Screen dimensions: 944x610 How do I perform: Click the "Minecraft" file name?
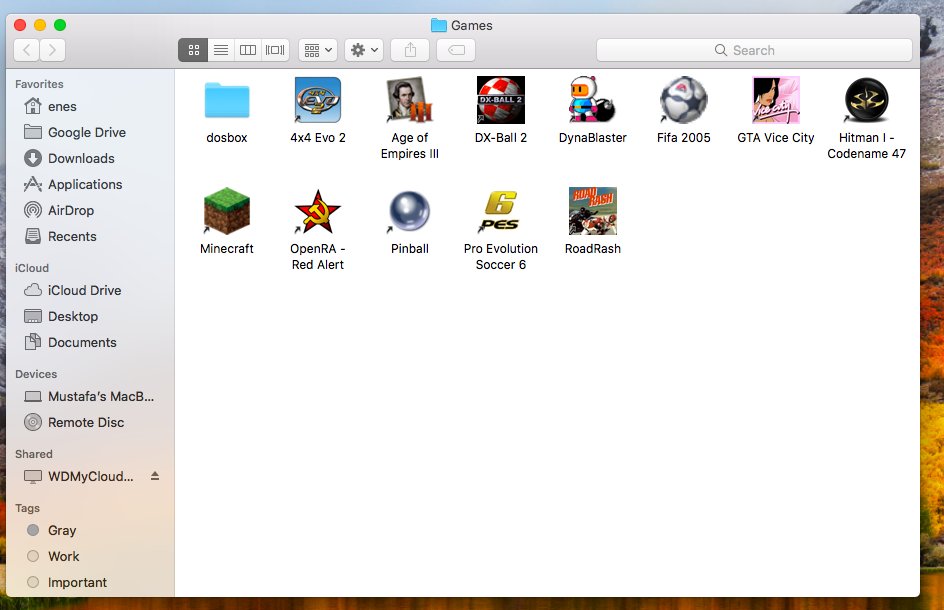coord(226,249)
